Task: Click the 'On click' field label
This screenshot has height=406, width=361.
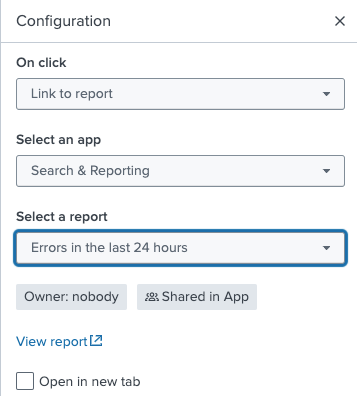Action: [x=41, y=63]
